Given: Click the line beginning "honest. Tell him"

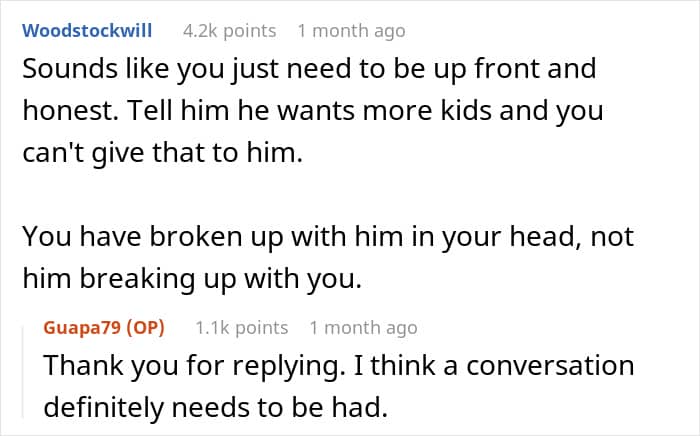Looking at the screenshot, I should click(312, 111).
